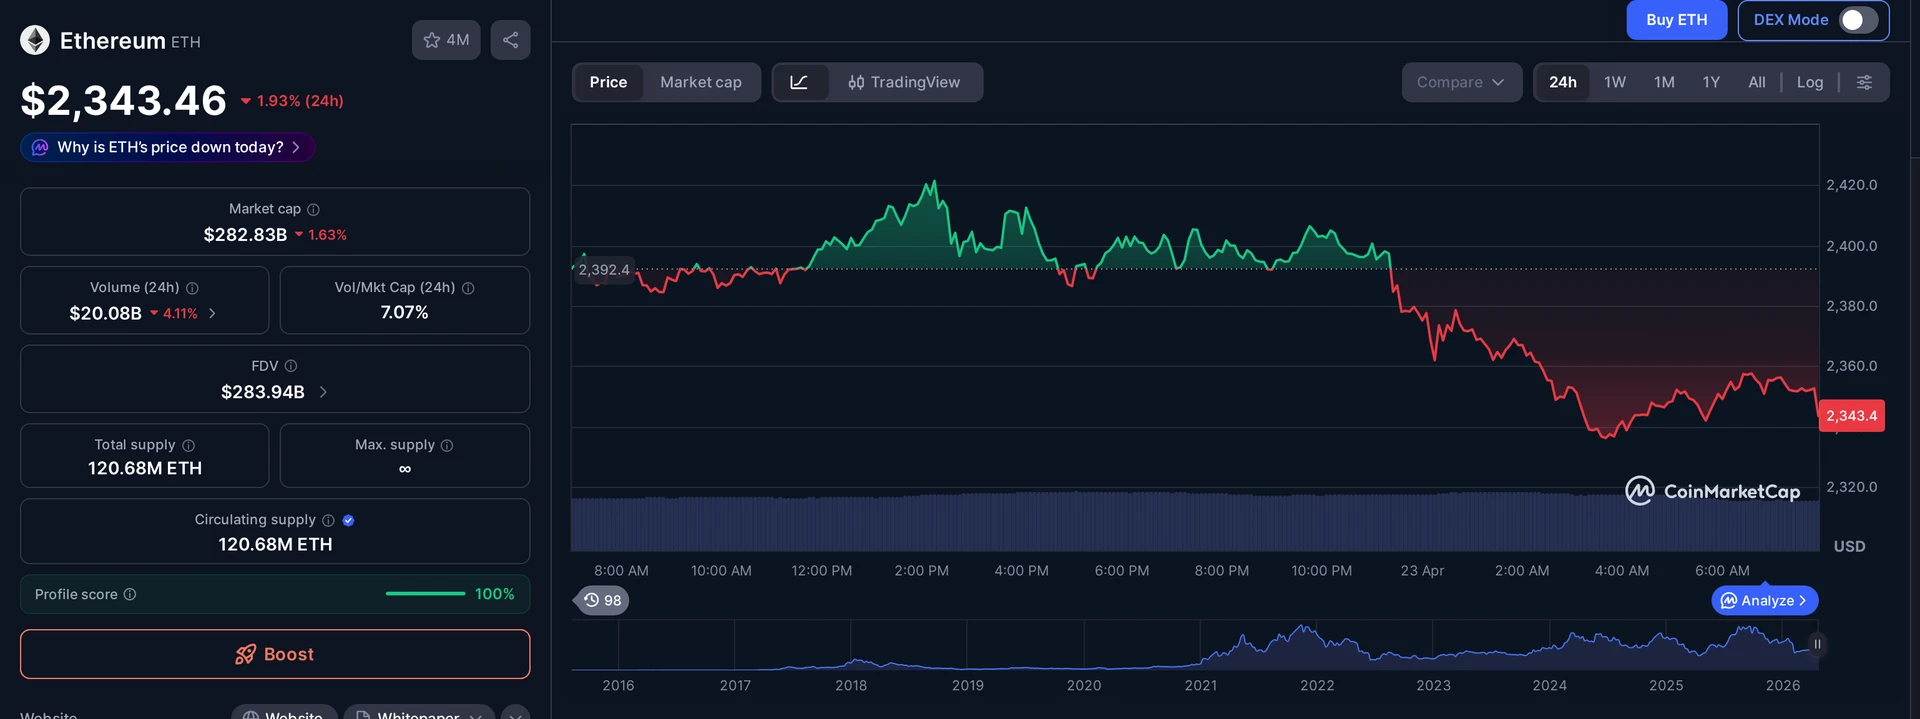The height and width of the screenshot is (719, 1920).
Task: Click FDV info icon
Action: pyautogui.click(x=291, y=366)
